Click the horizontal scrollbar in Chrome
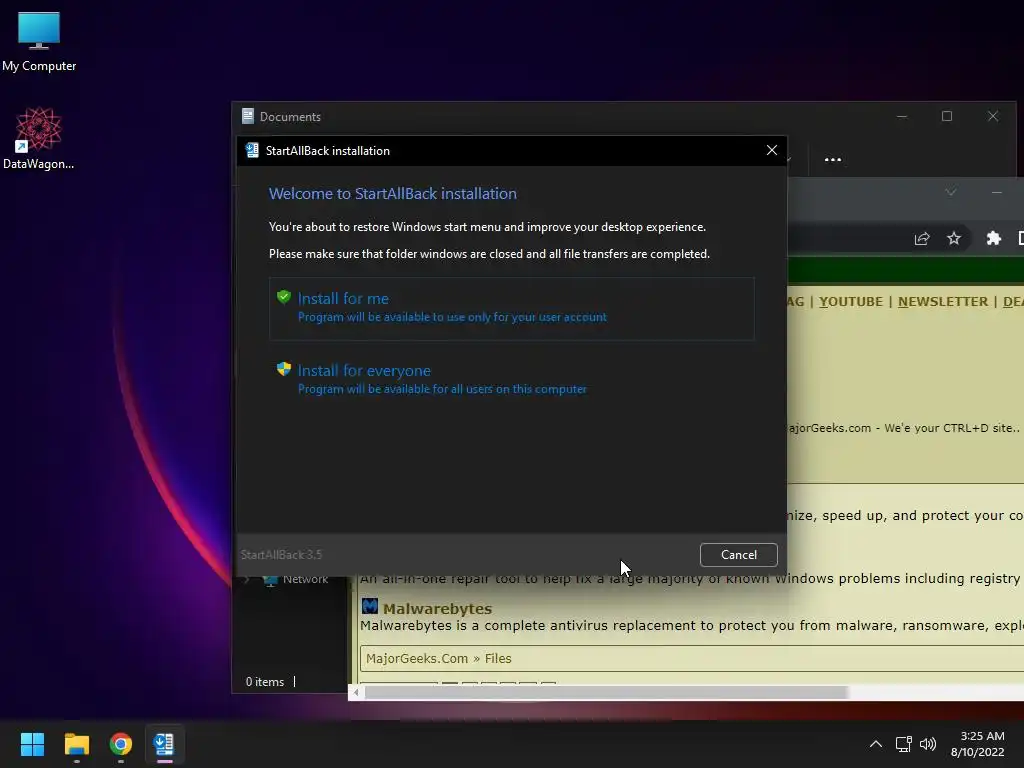Image resolution: width=1024 pixels, height=768 pixels. (x=606, y=692)
